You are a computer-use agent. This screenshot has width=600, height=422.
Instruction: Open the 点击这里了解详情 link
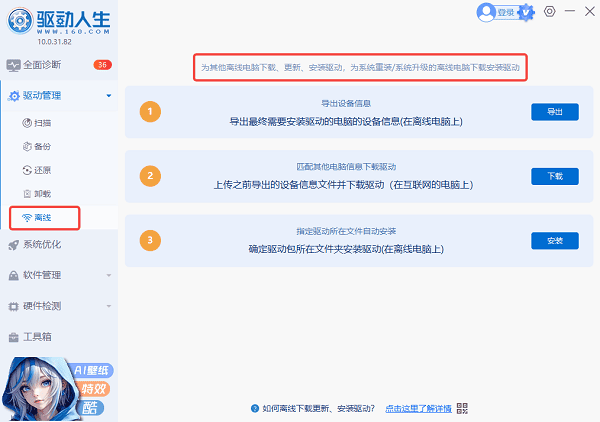[x=418, y=408]
